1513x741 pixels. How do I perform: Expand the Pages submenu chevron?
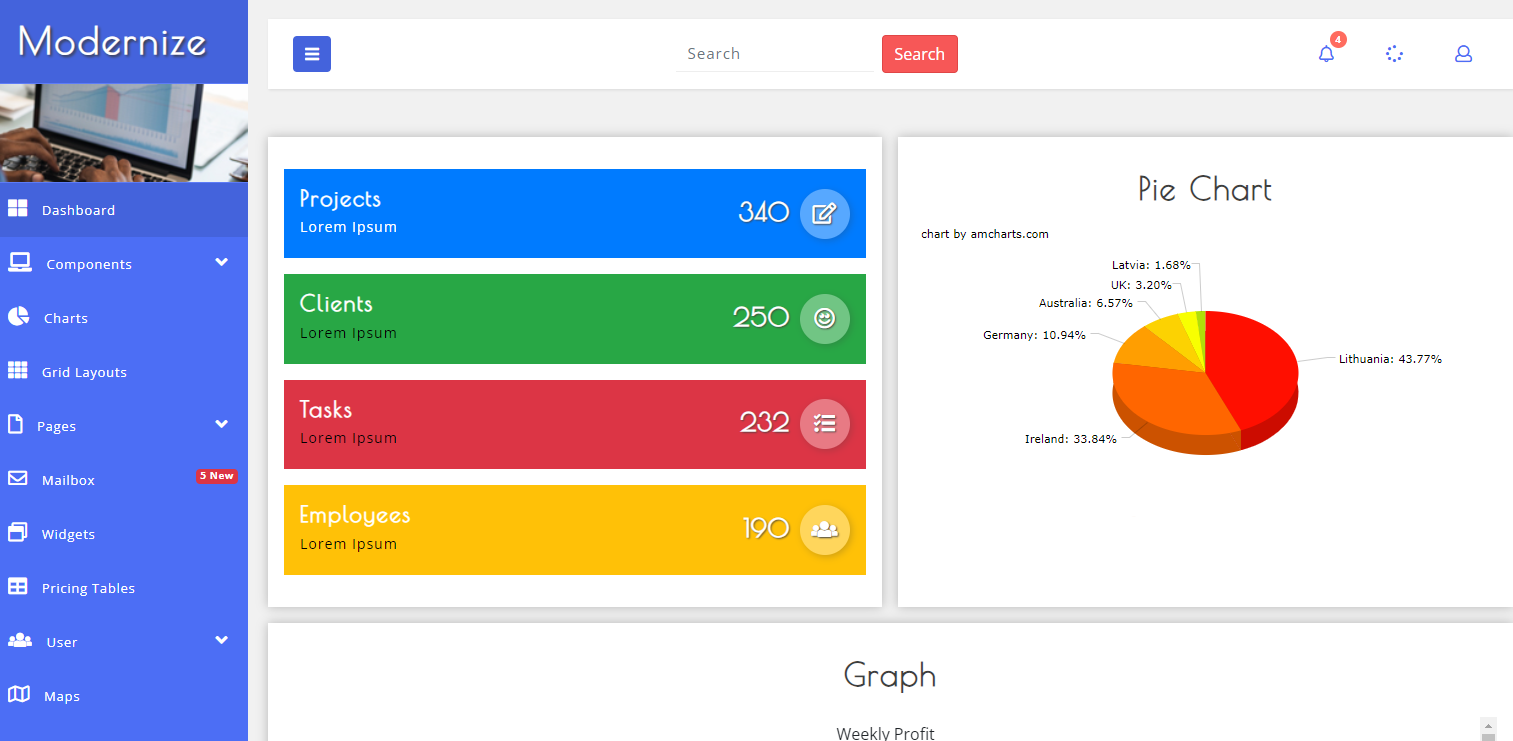pos(221,424)
